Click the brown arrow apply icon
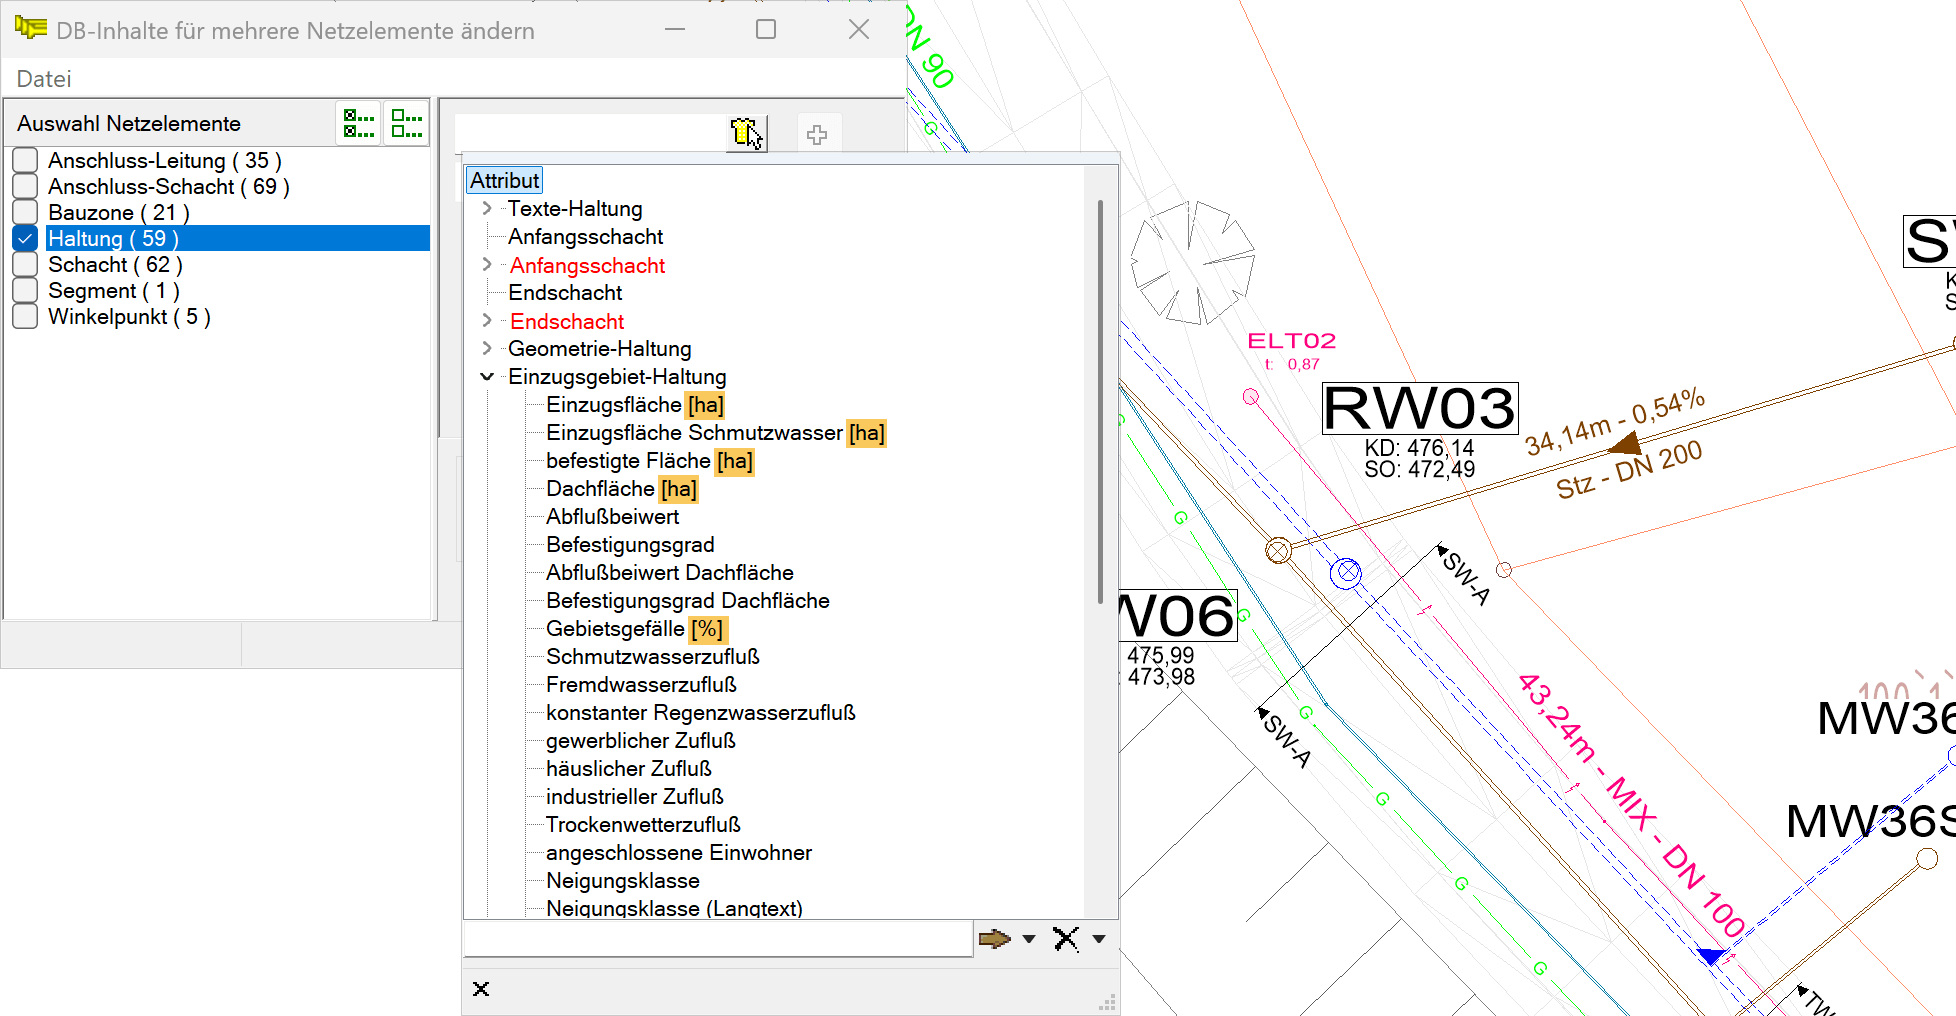 (x=994, y=939)
